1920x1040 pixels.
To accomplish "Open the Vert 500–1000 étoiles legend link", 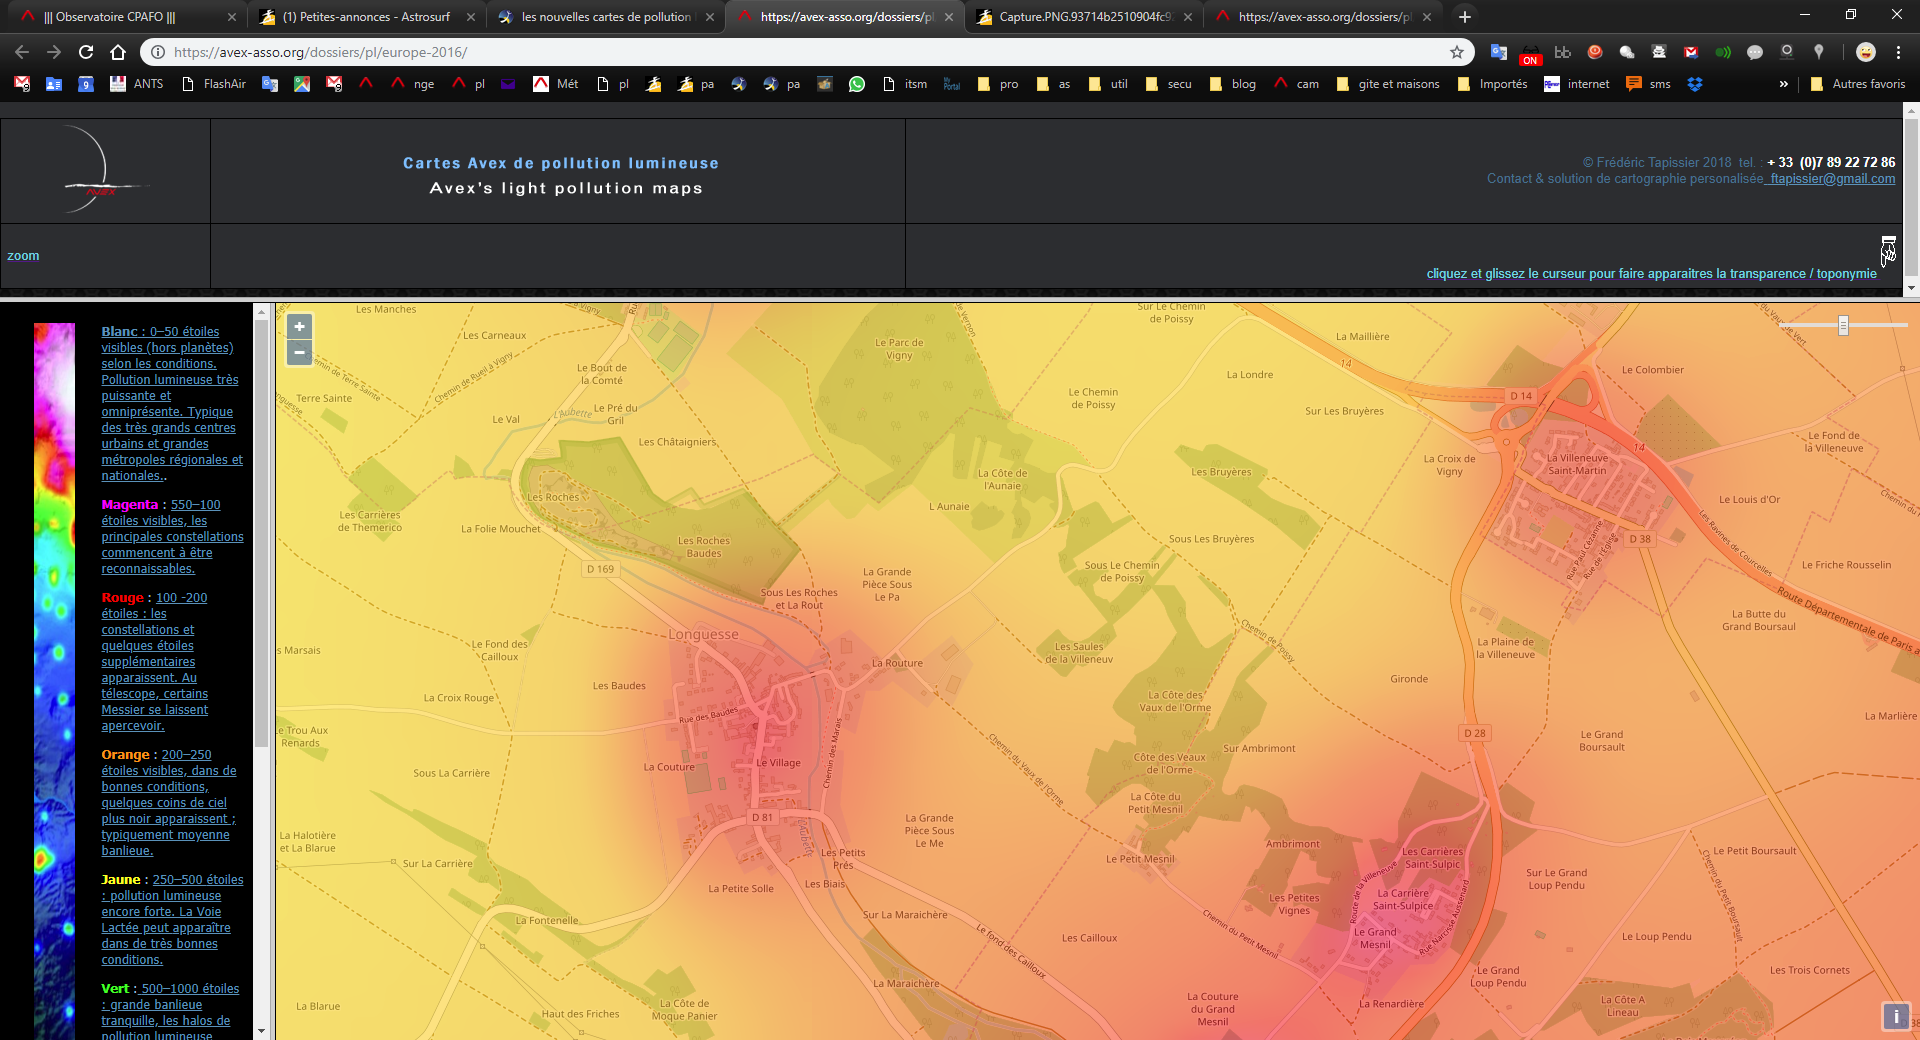I will pos(170,1012).
